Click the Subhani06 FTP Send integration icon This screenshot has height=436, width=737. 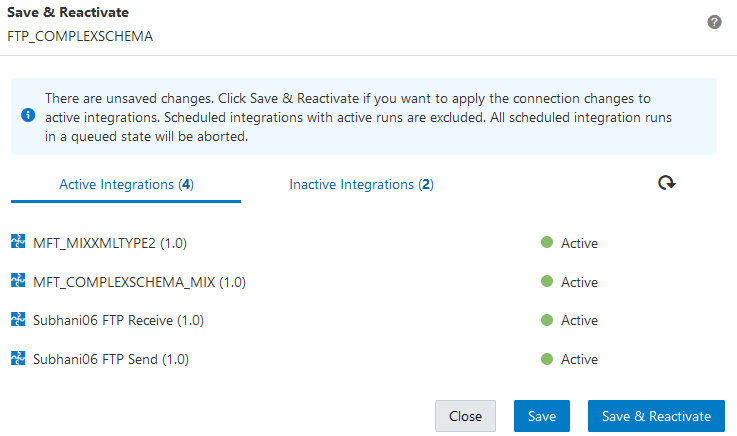point(18,358)
